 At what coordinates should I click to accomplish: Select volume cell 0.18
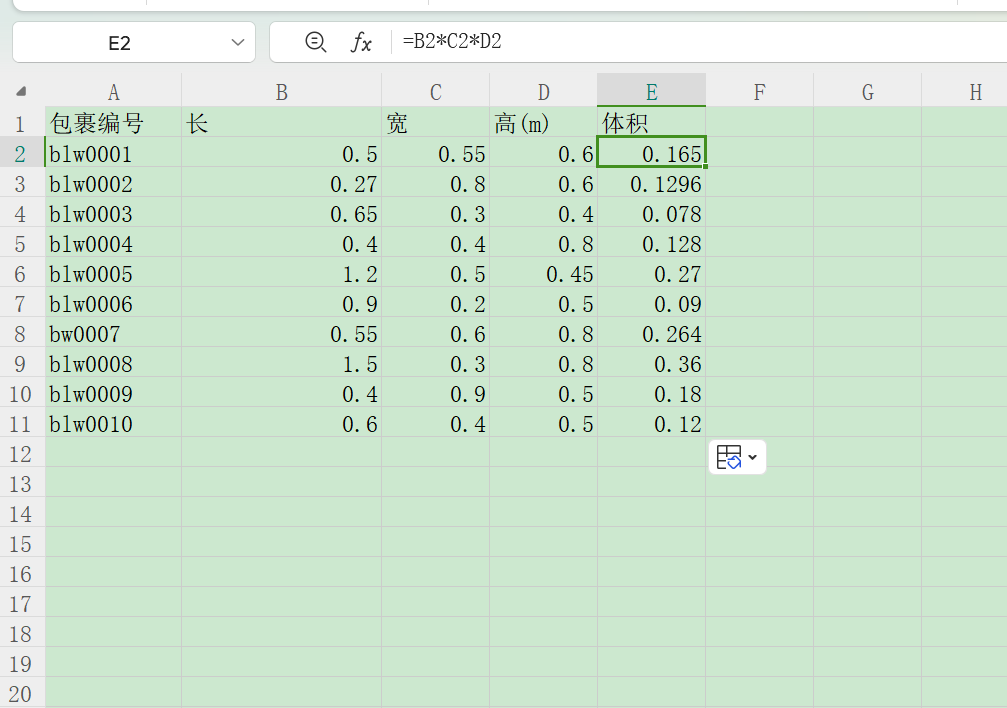click(x=651, y=392)
